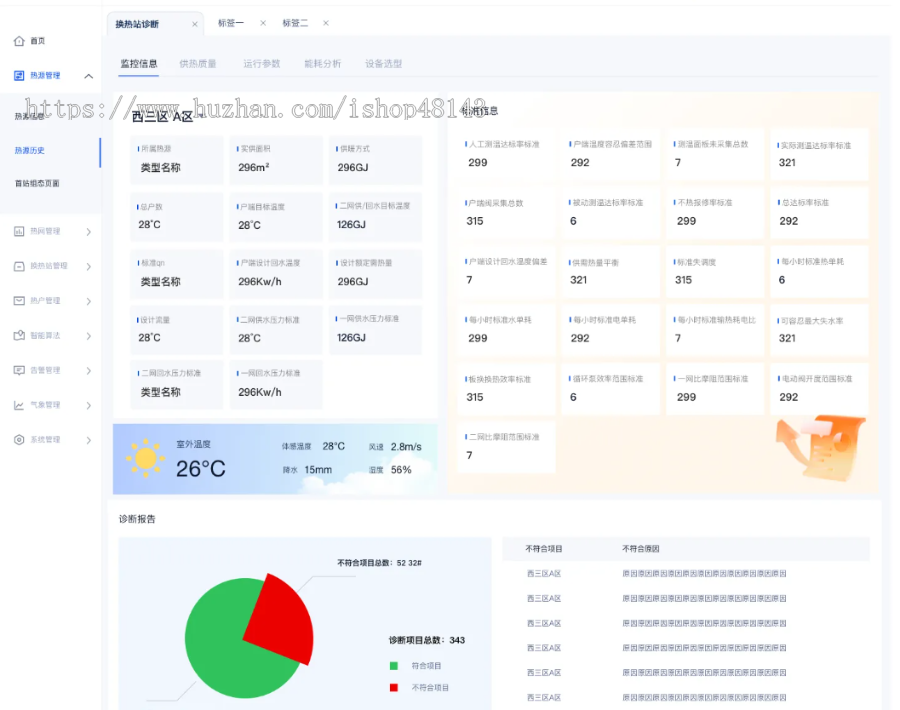Close the 标签一 tab
This screenshot has width=900, height=710.
tap(263, 23)
